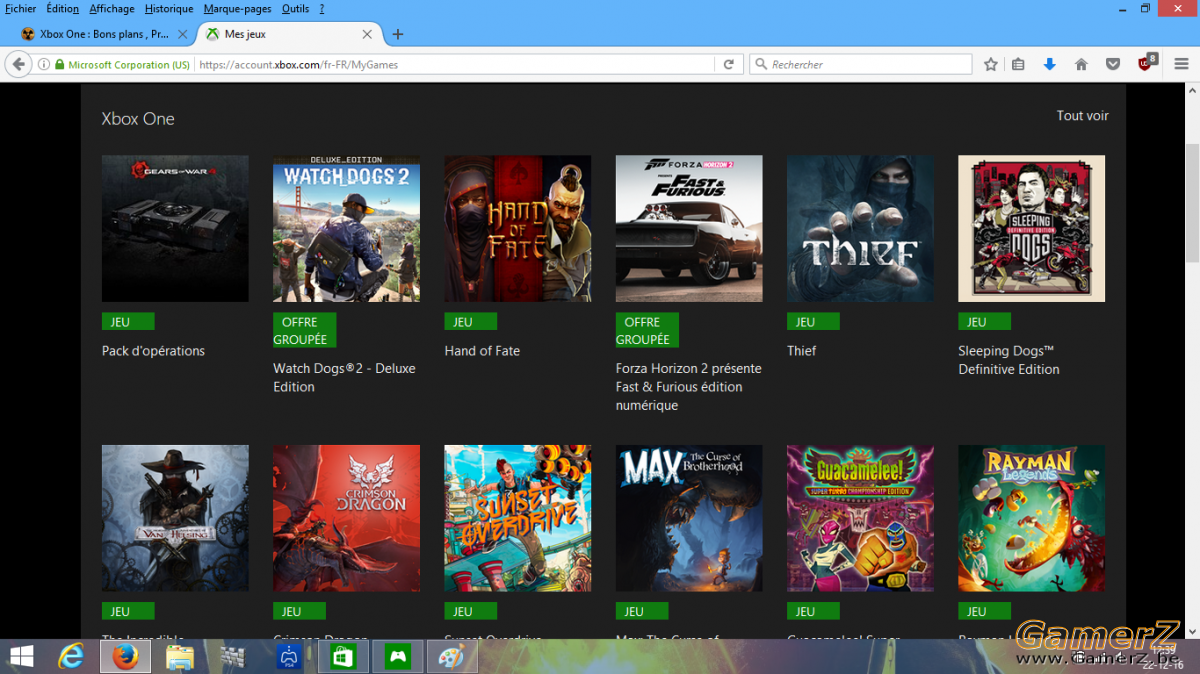Viewport: 1200px width, 674px height.
Task: Open the Xbox app in taskbar
Action: coord(398,657)
